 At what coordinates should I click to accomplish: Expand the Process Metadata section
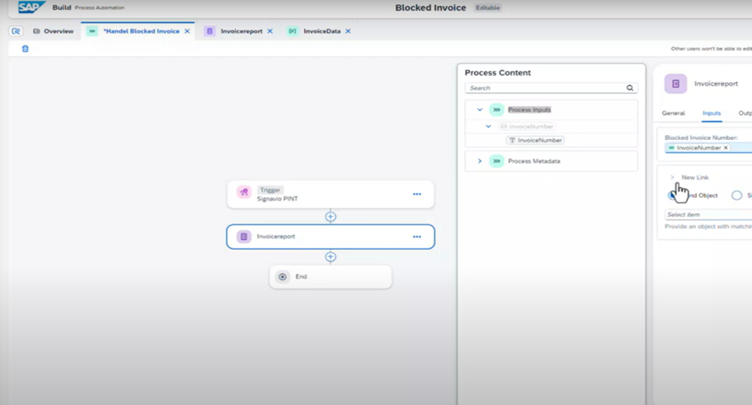pos(480,161)
